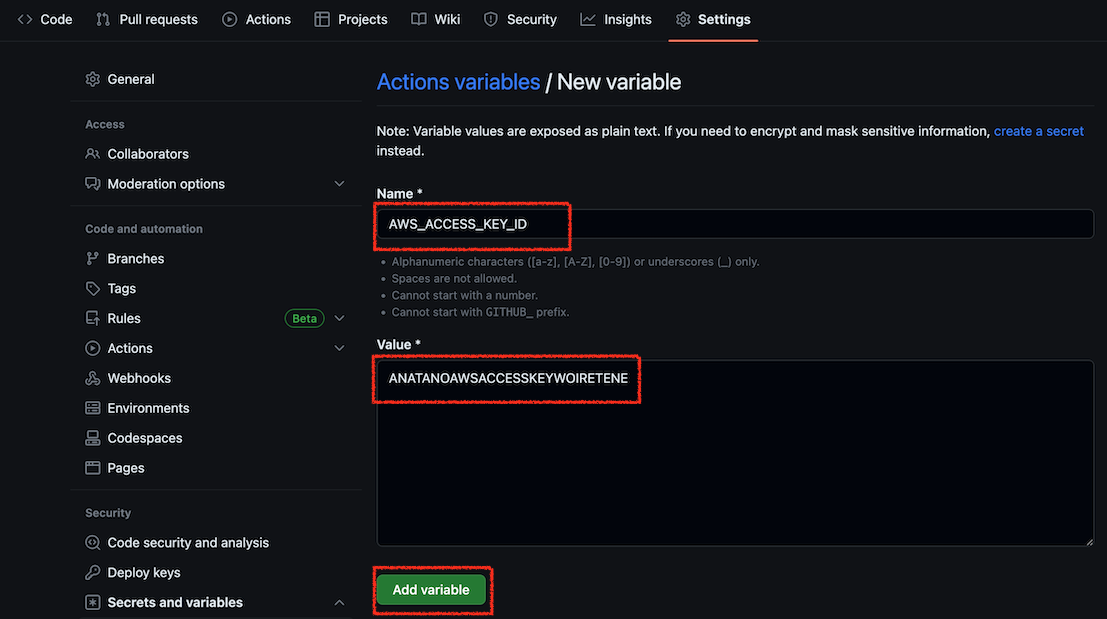Viewport: 1107px width, 619px height.
Task: Click the Tags label icon
Action: point(91,288)
